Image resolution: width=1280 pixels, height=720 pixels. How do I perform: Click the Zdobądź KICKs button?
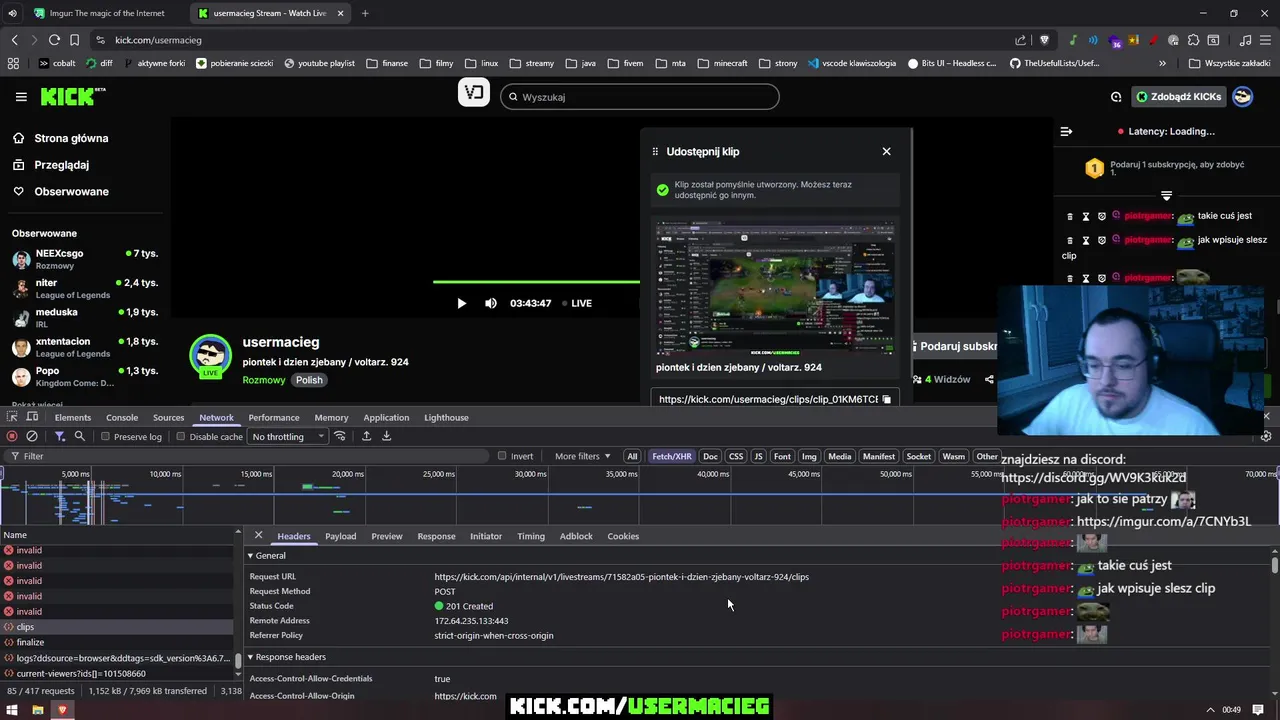[x=1178, y=97]
